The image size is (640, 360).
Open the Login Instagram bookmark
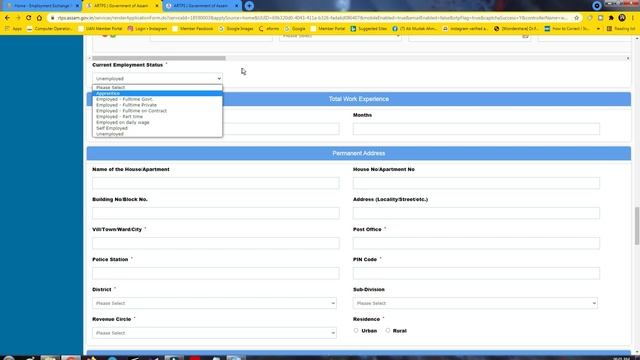pos(147,29)
